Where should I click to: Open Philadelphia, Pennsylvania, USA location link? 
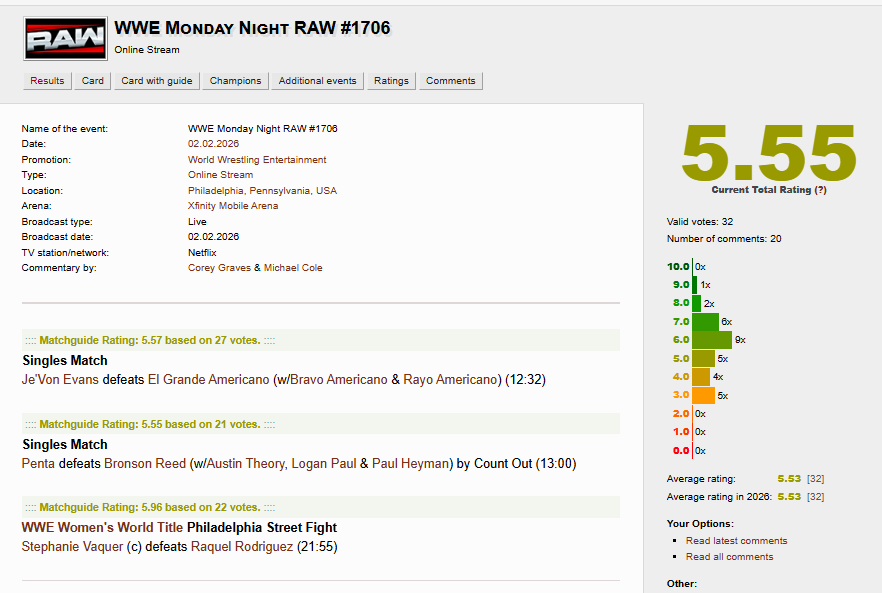262,190
